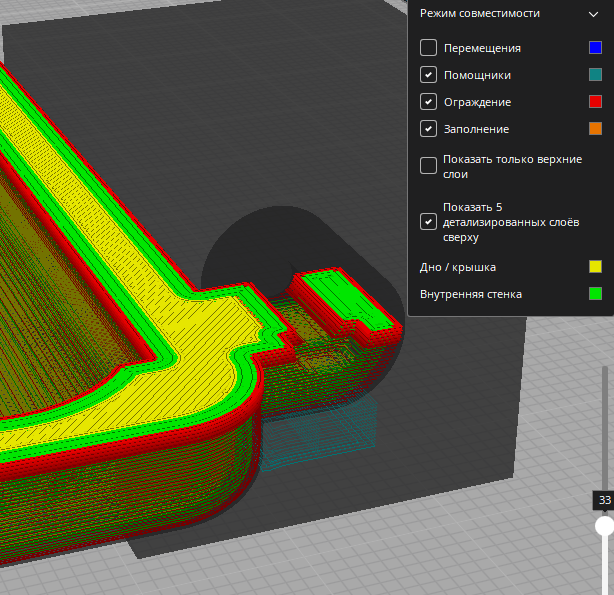The height and width of the screenshot is (595, 614).
Task: Click the green Внутренняя стенка swatch
Action: pos(595,294)
